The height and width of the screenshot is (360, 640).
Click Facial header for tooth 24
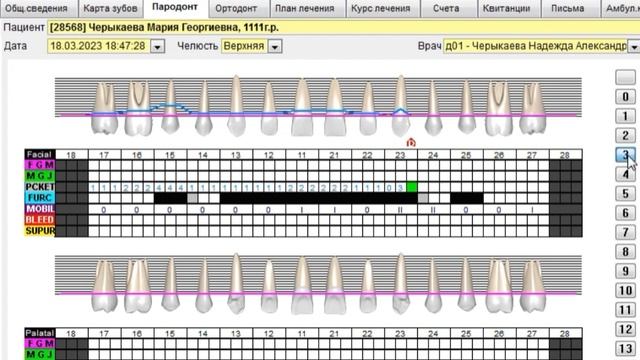(x=433, y=155)
